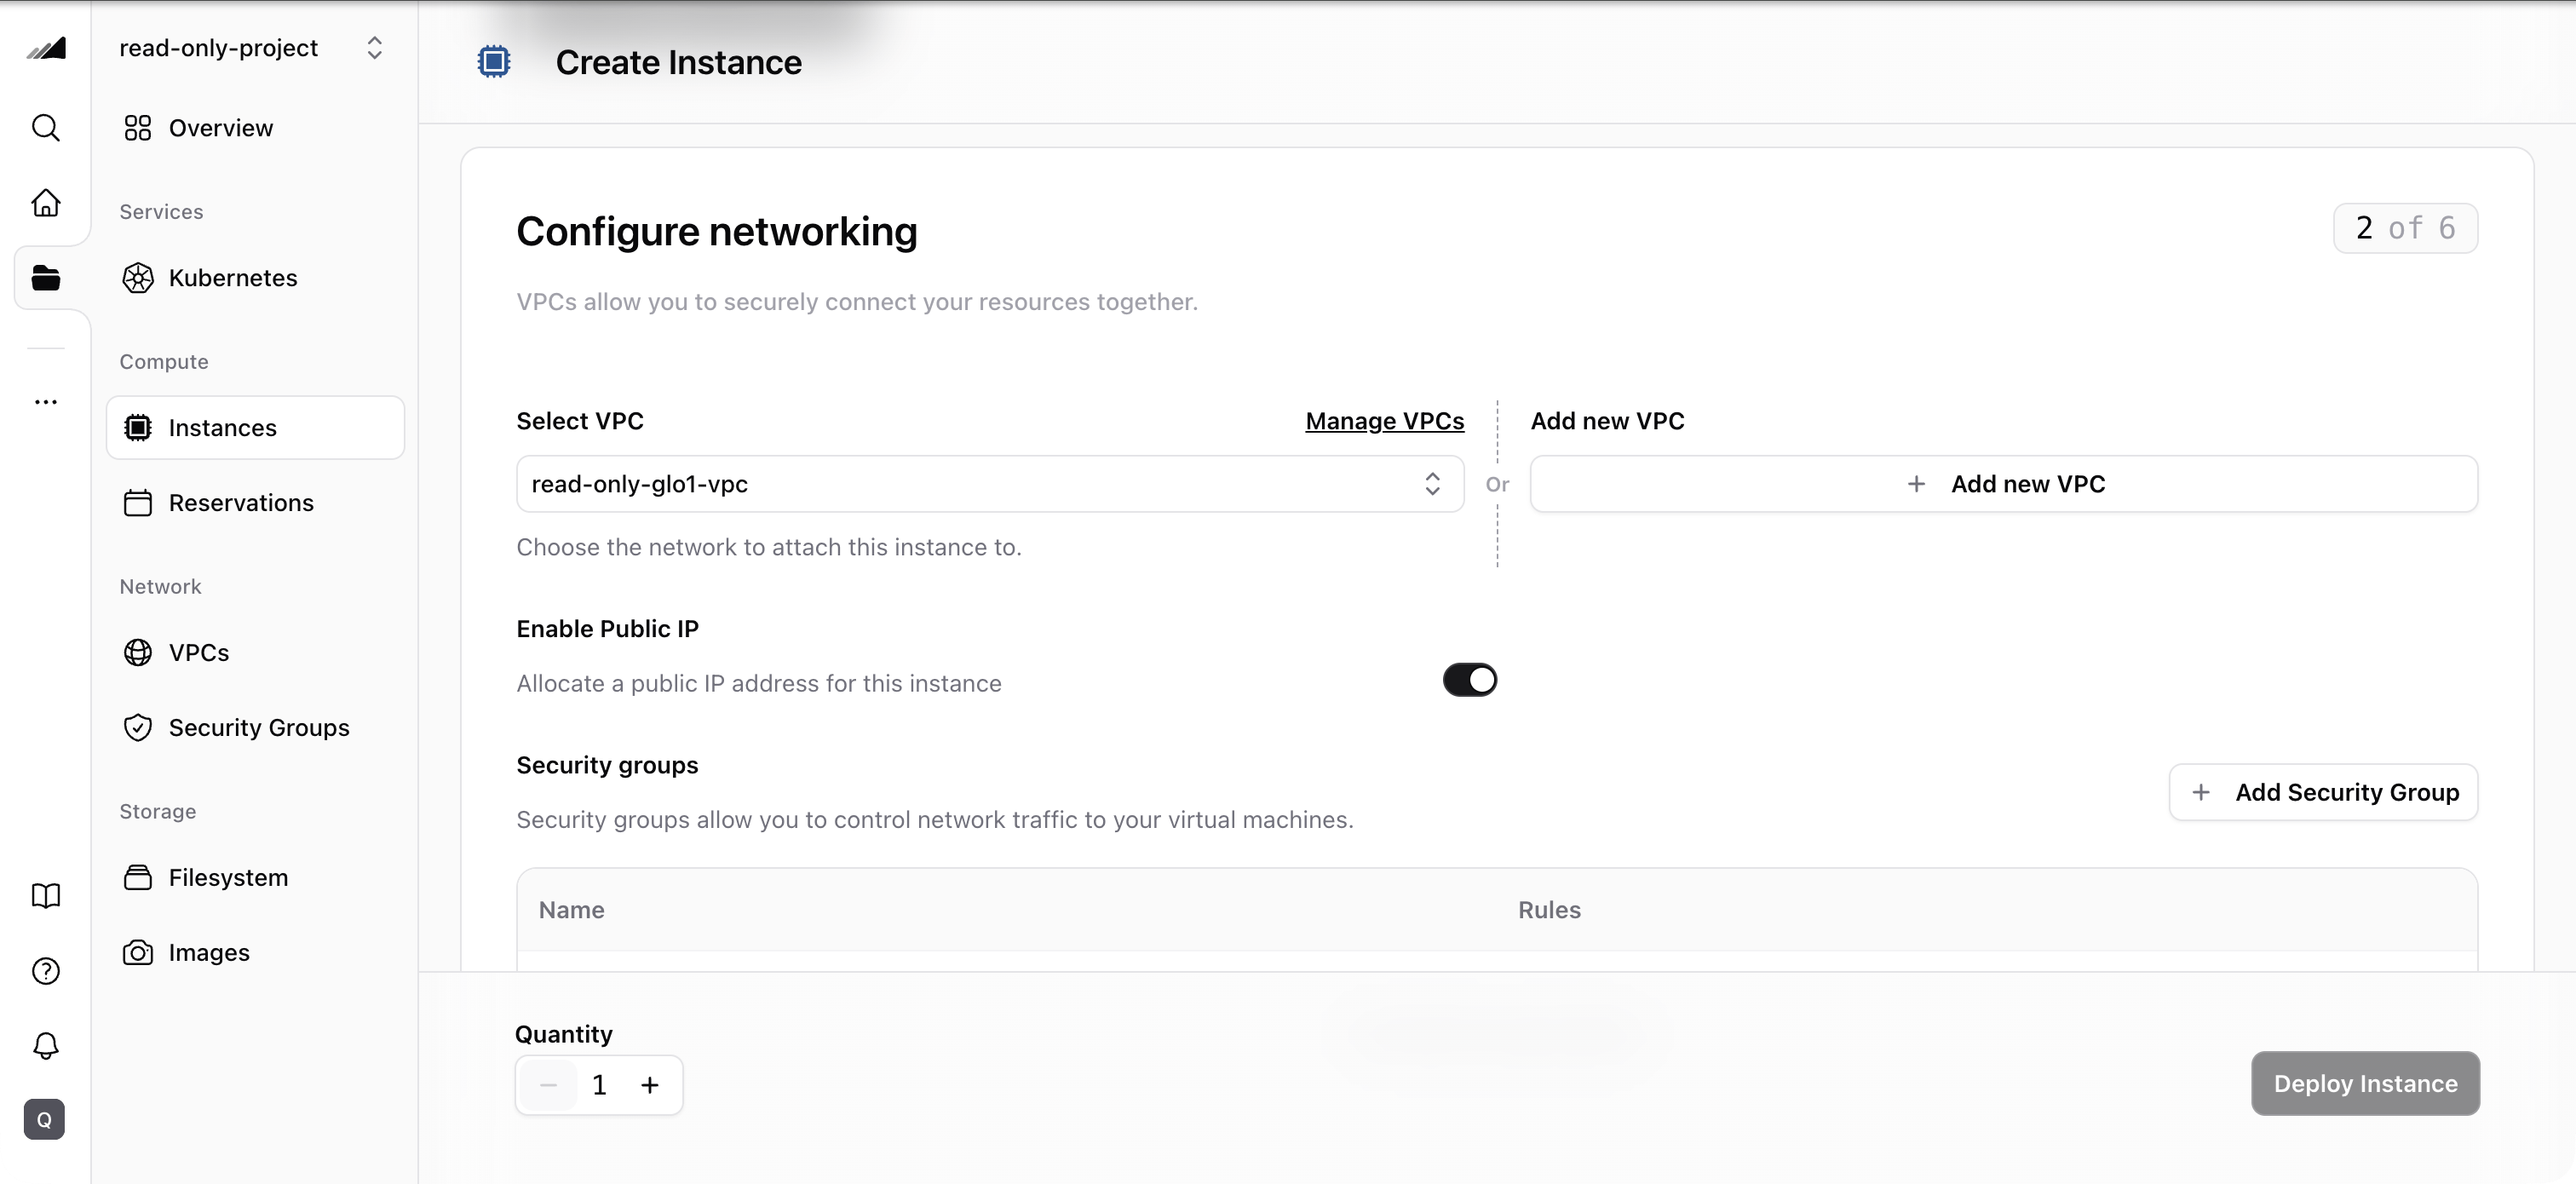Navigate to VPCs
This screenshot has height=1184, width=2576.
click(x=255, y=653)
